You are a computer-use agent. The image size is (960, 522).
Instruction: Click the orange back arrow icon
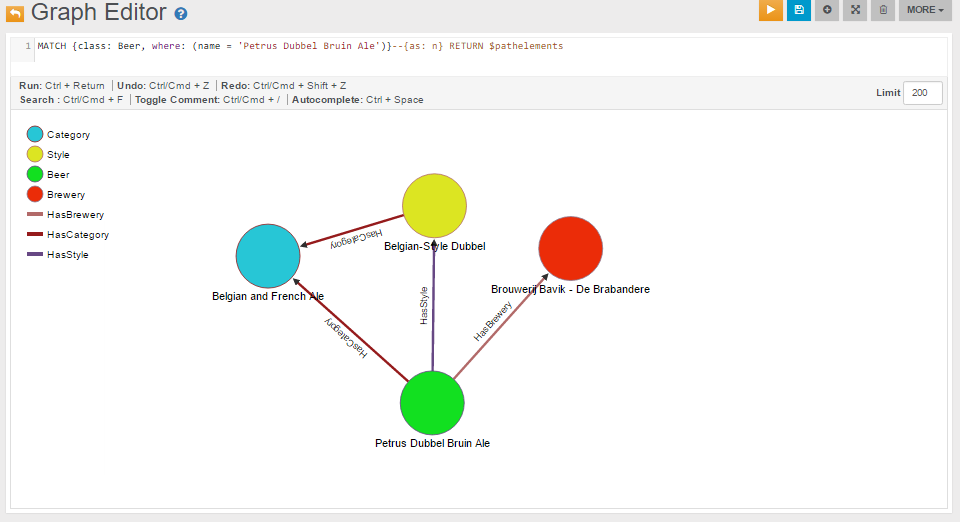(x=15, y=14)
